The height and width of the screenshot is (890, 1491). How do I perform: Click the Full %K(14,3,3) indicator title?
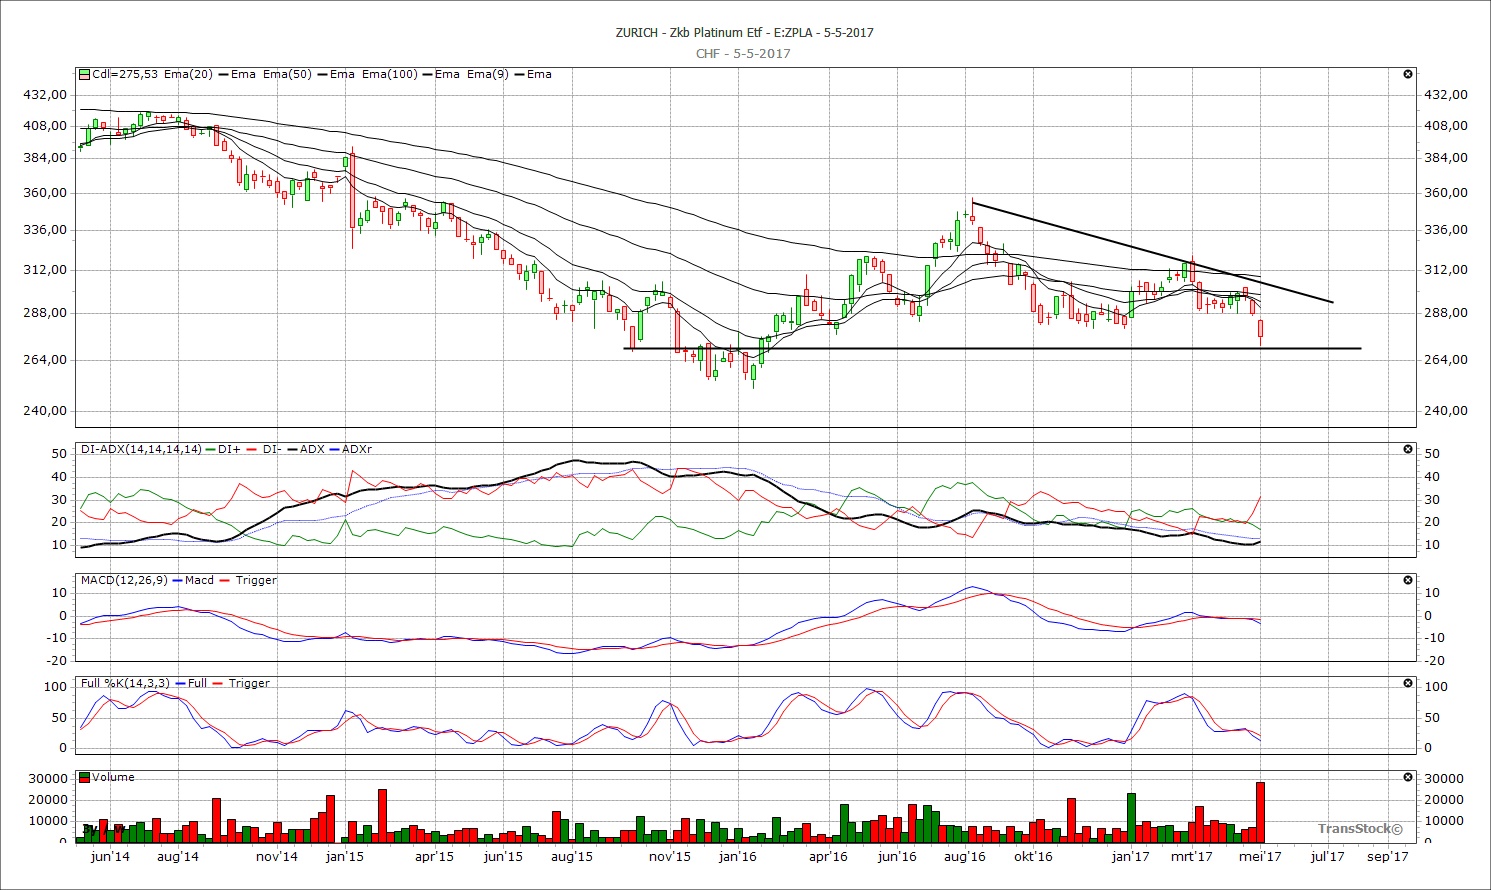point(125,683)
